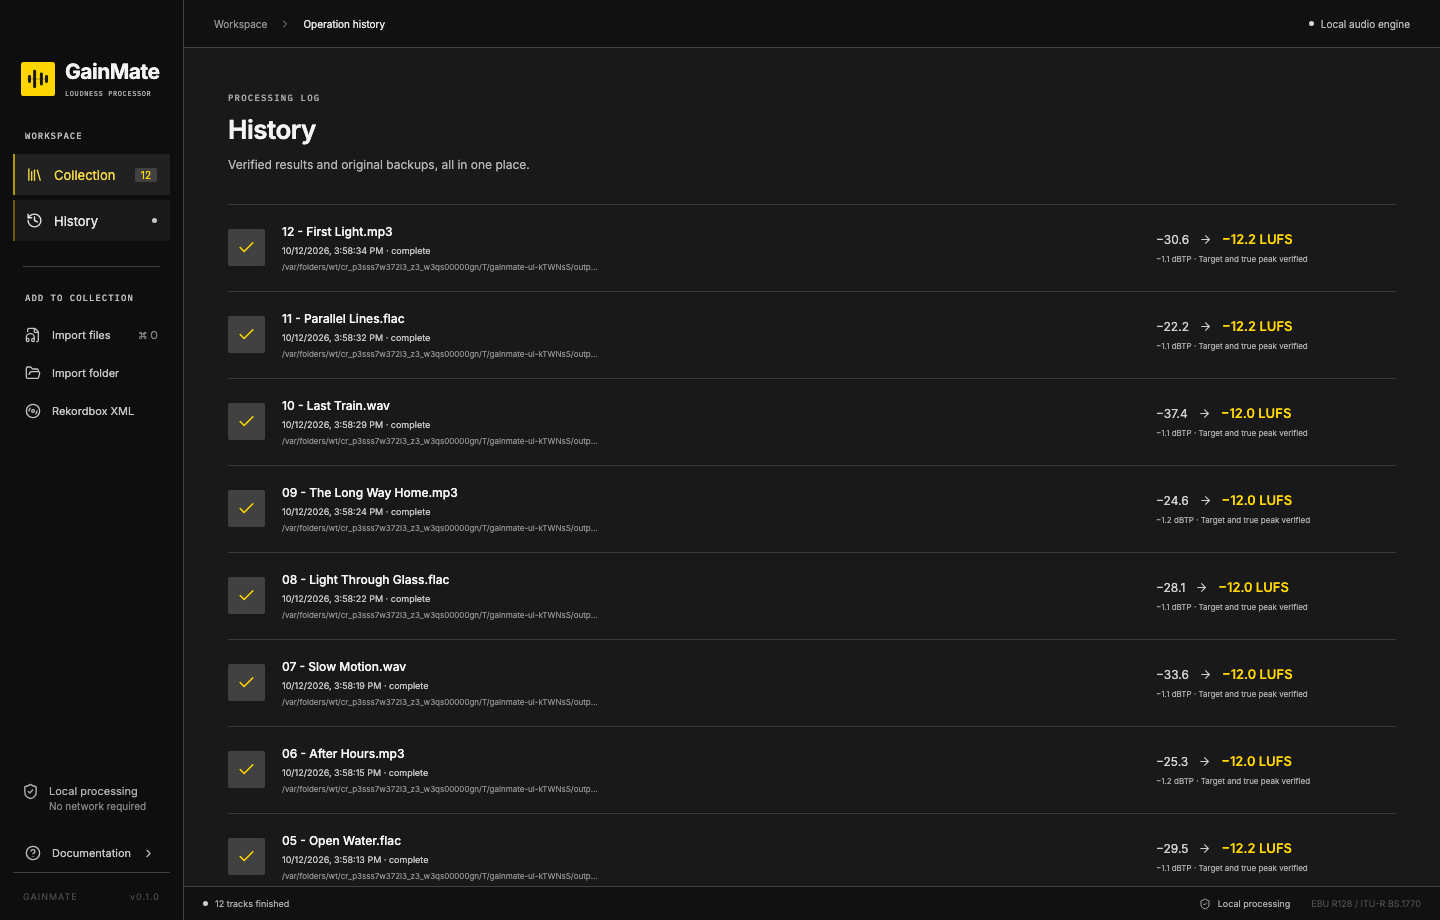Click the Rekordbox XML import label
Screen dimensions: 1440x920
click(93, 411)
